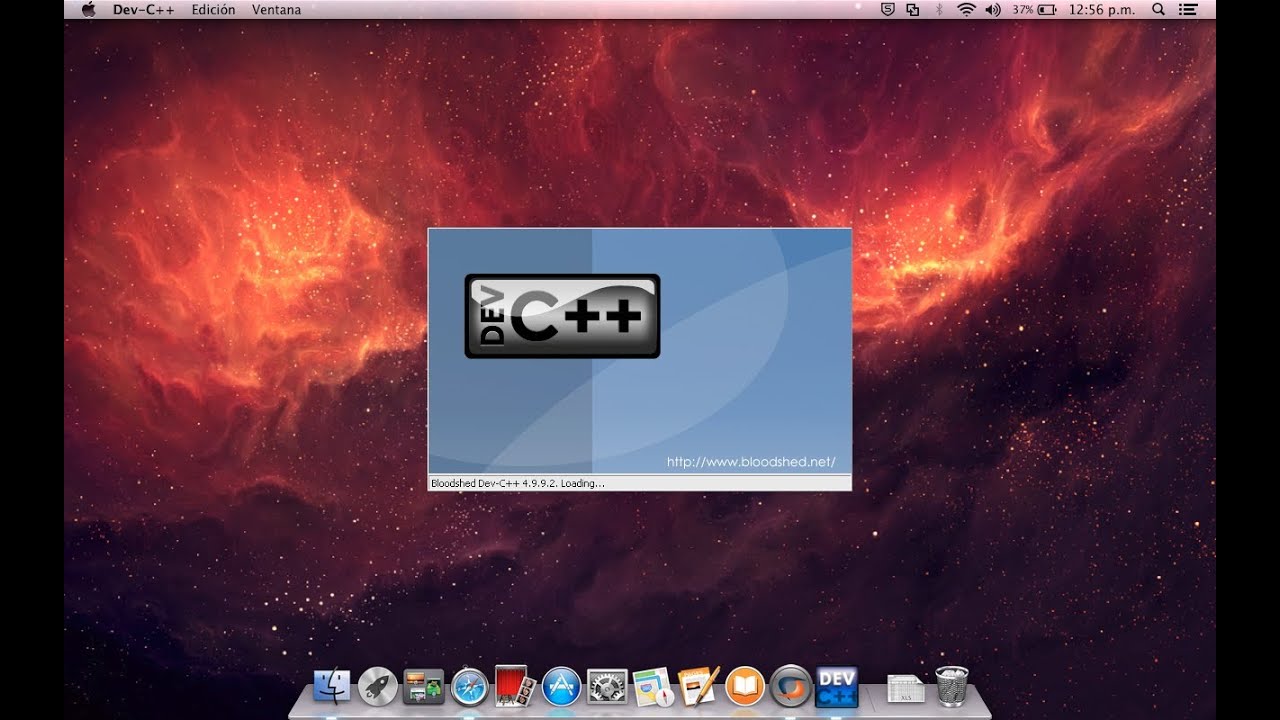Open Pages in the Dock
Screen dimensions: 1280x720
click(x=698, y=686)
